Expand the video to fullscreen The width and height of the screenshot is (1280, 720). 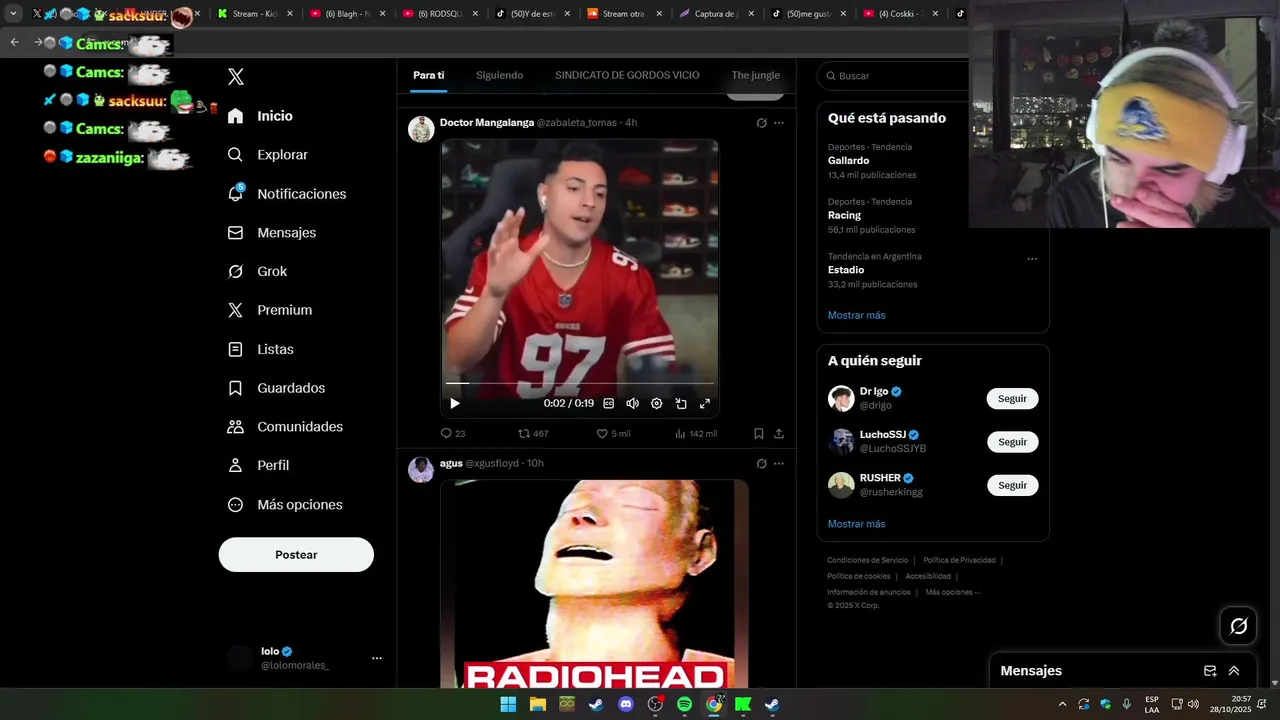[705, 403]
